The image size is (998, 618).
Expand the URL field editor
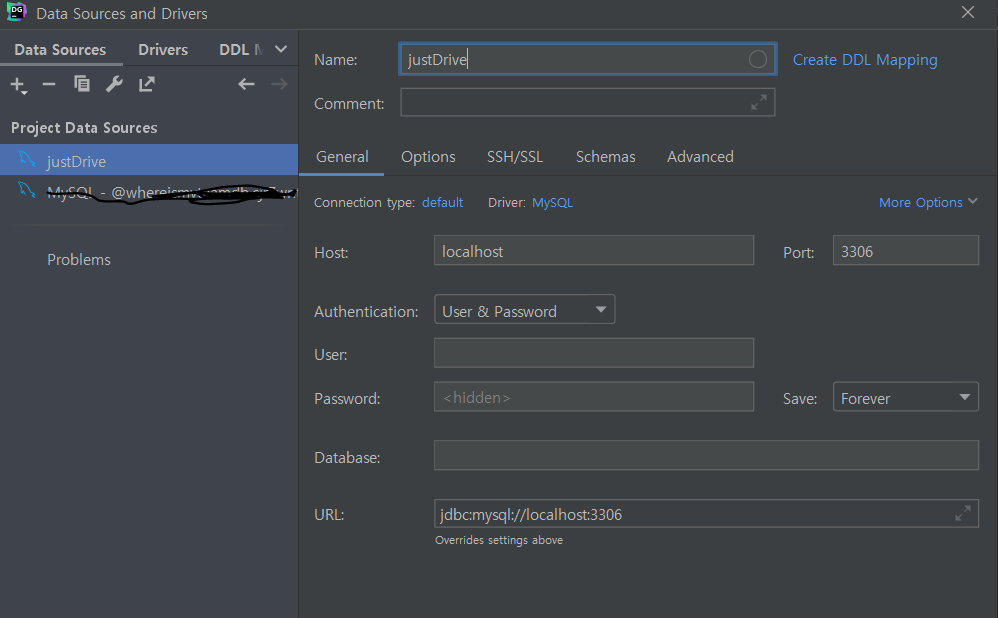click(x=963, y=513)
